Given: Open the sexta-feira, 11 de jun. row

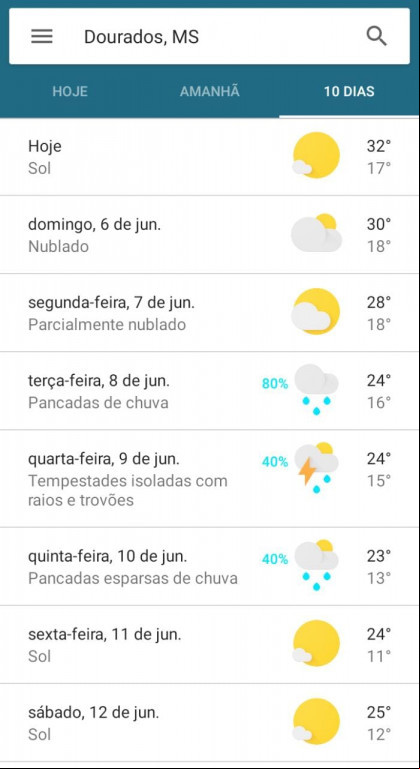Looking at the screenshot, I should [209, 644].
